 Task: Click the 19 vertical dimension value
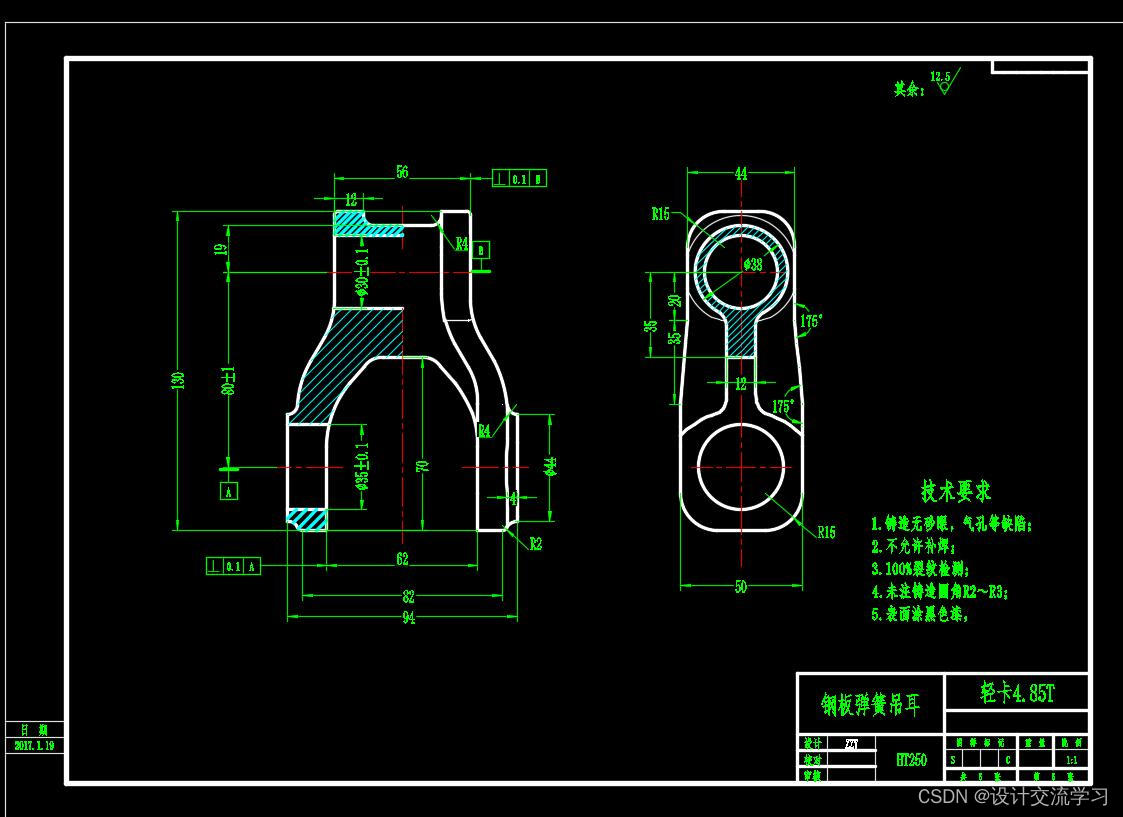[221, 249]
